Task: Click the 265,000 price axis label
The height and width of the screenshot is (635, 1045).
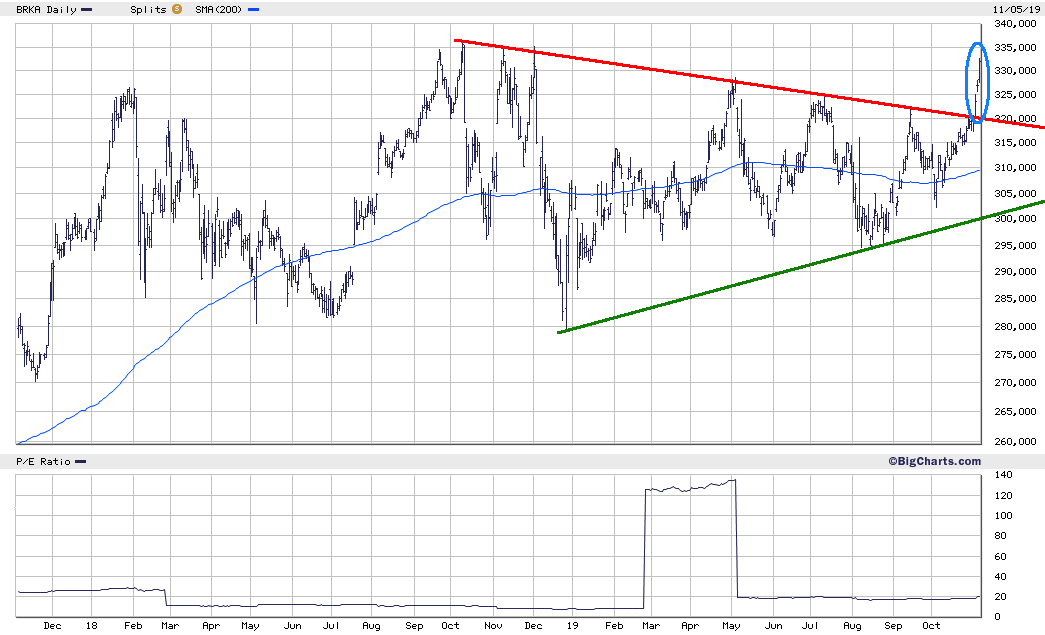Action: 1016,412
